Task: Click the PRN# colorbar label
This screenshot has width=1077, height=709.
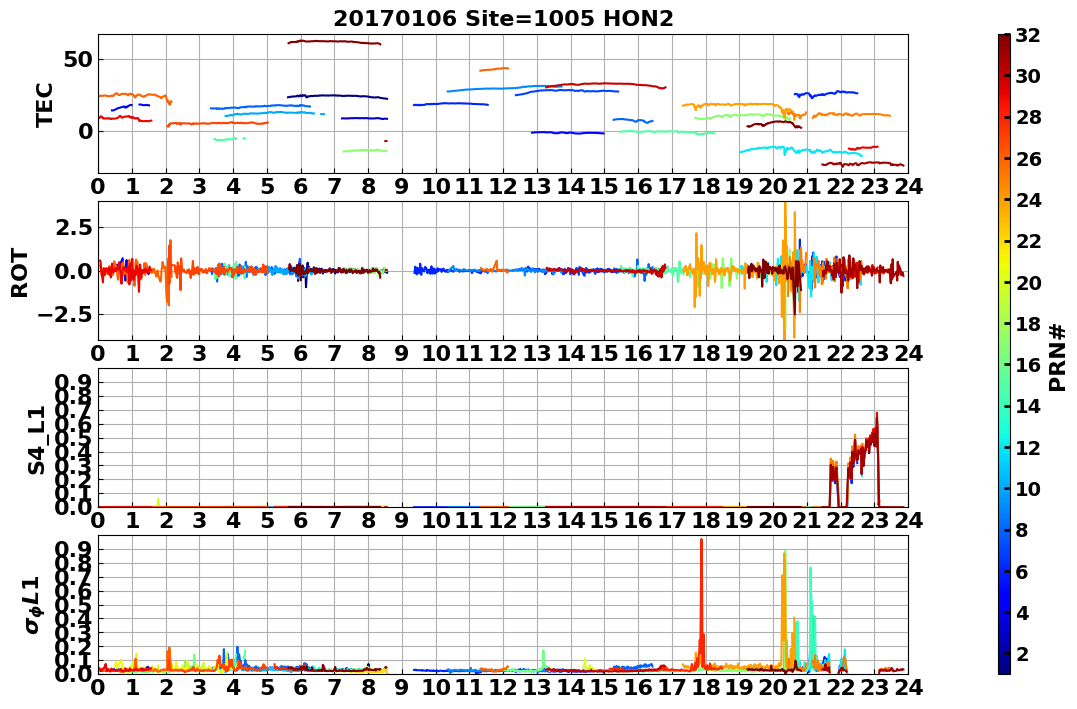Action: point(1058,358)
